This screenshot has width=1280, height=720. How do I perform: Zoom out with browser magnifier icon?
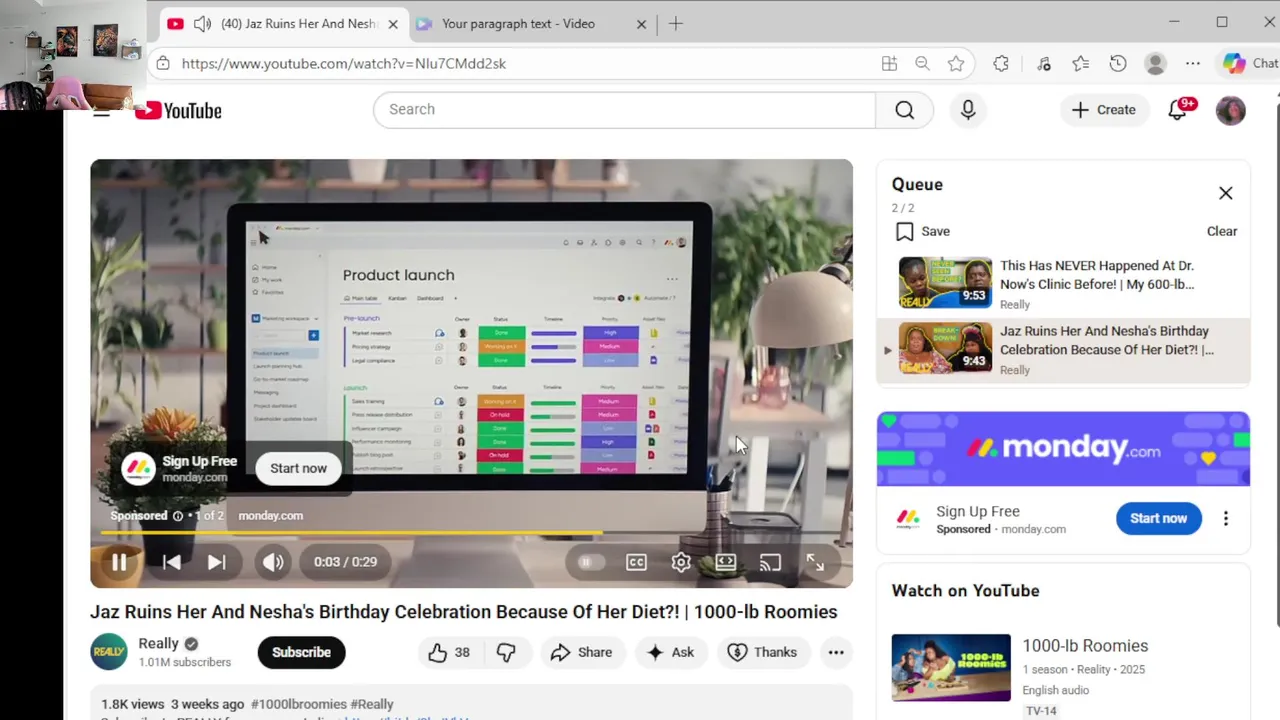(922, 64)
